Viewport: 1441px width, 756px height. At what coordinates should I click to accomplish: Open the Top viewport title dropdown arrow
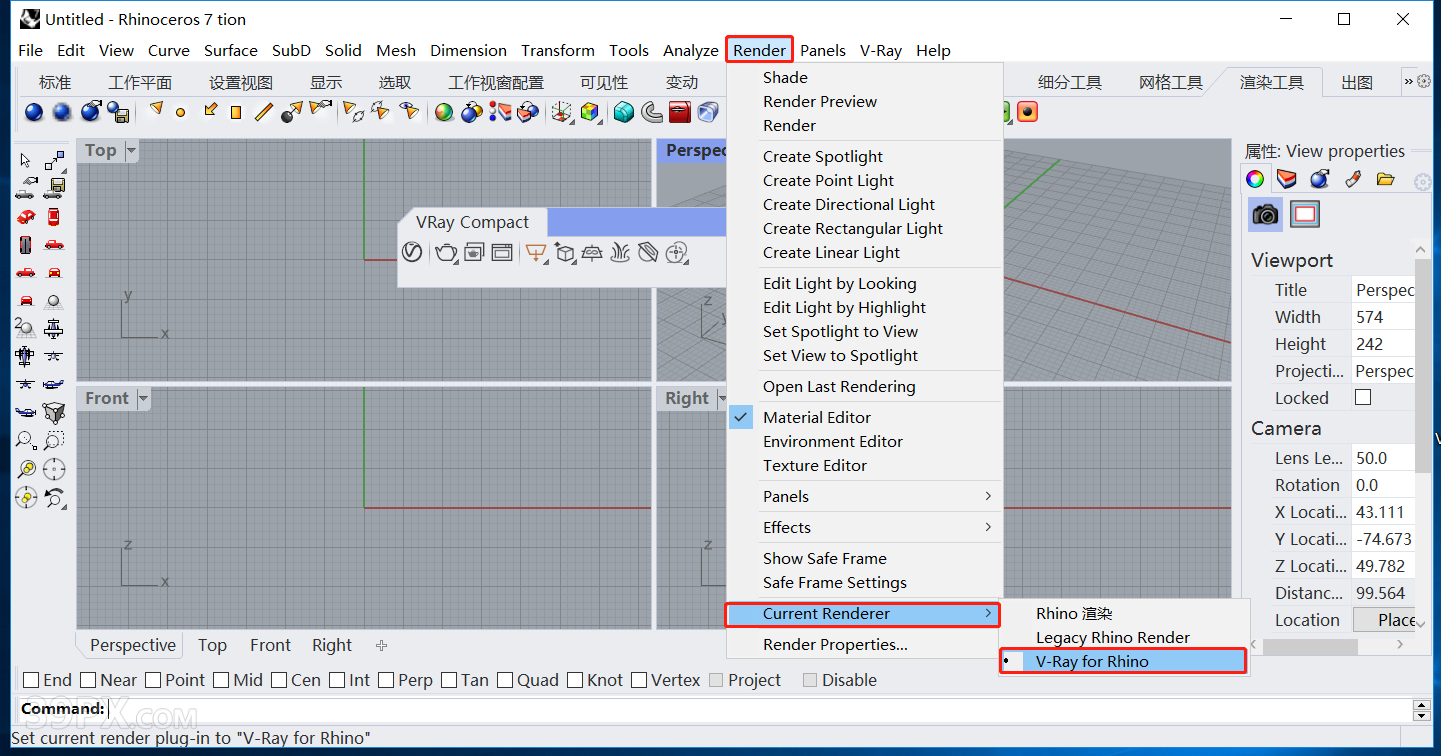point(131,151)
